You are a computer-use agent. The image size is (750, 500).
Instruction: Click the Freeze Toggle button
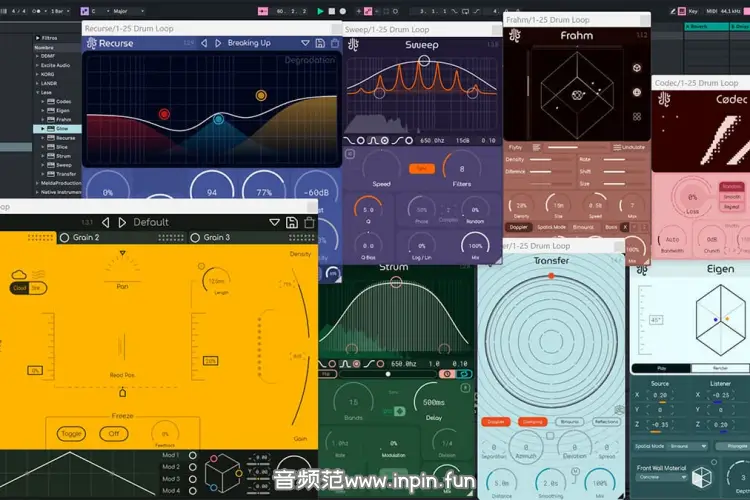coord(71,433)
